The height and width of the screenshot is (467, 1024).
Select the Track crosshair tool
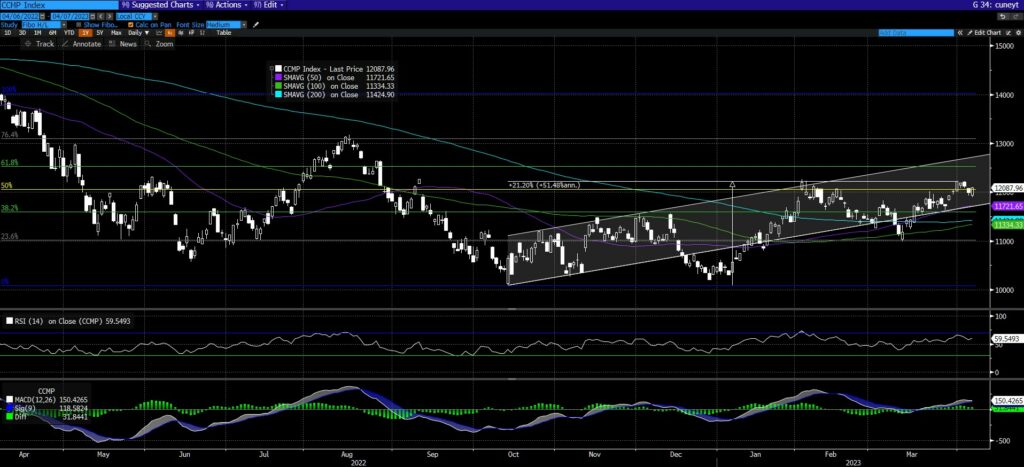click(x=40, y=44)
